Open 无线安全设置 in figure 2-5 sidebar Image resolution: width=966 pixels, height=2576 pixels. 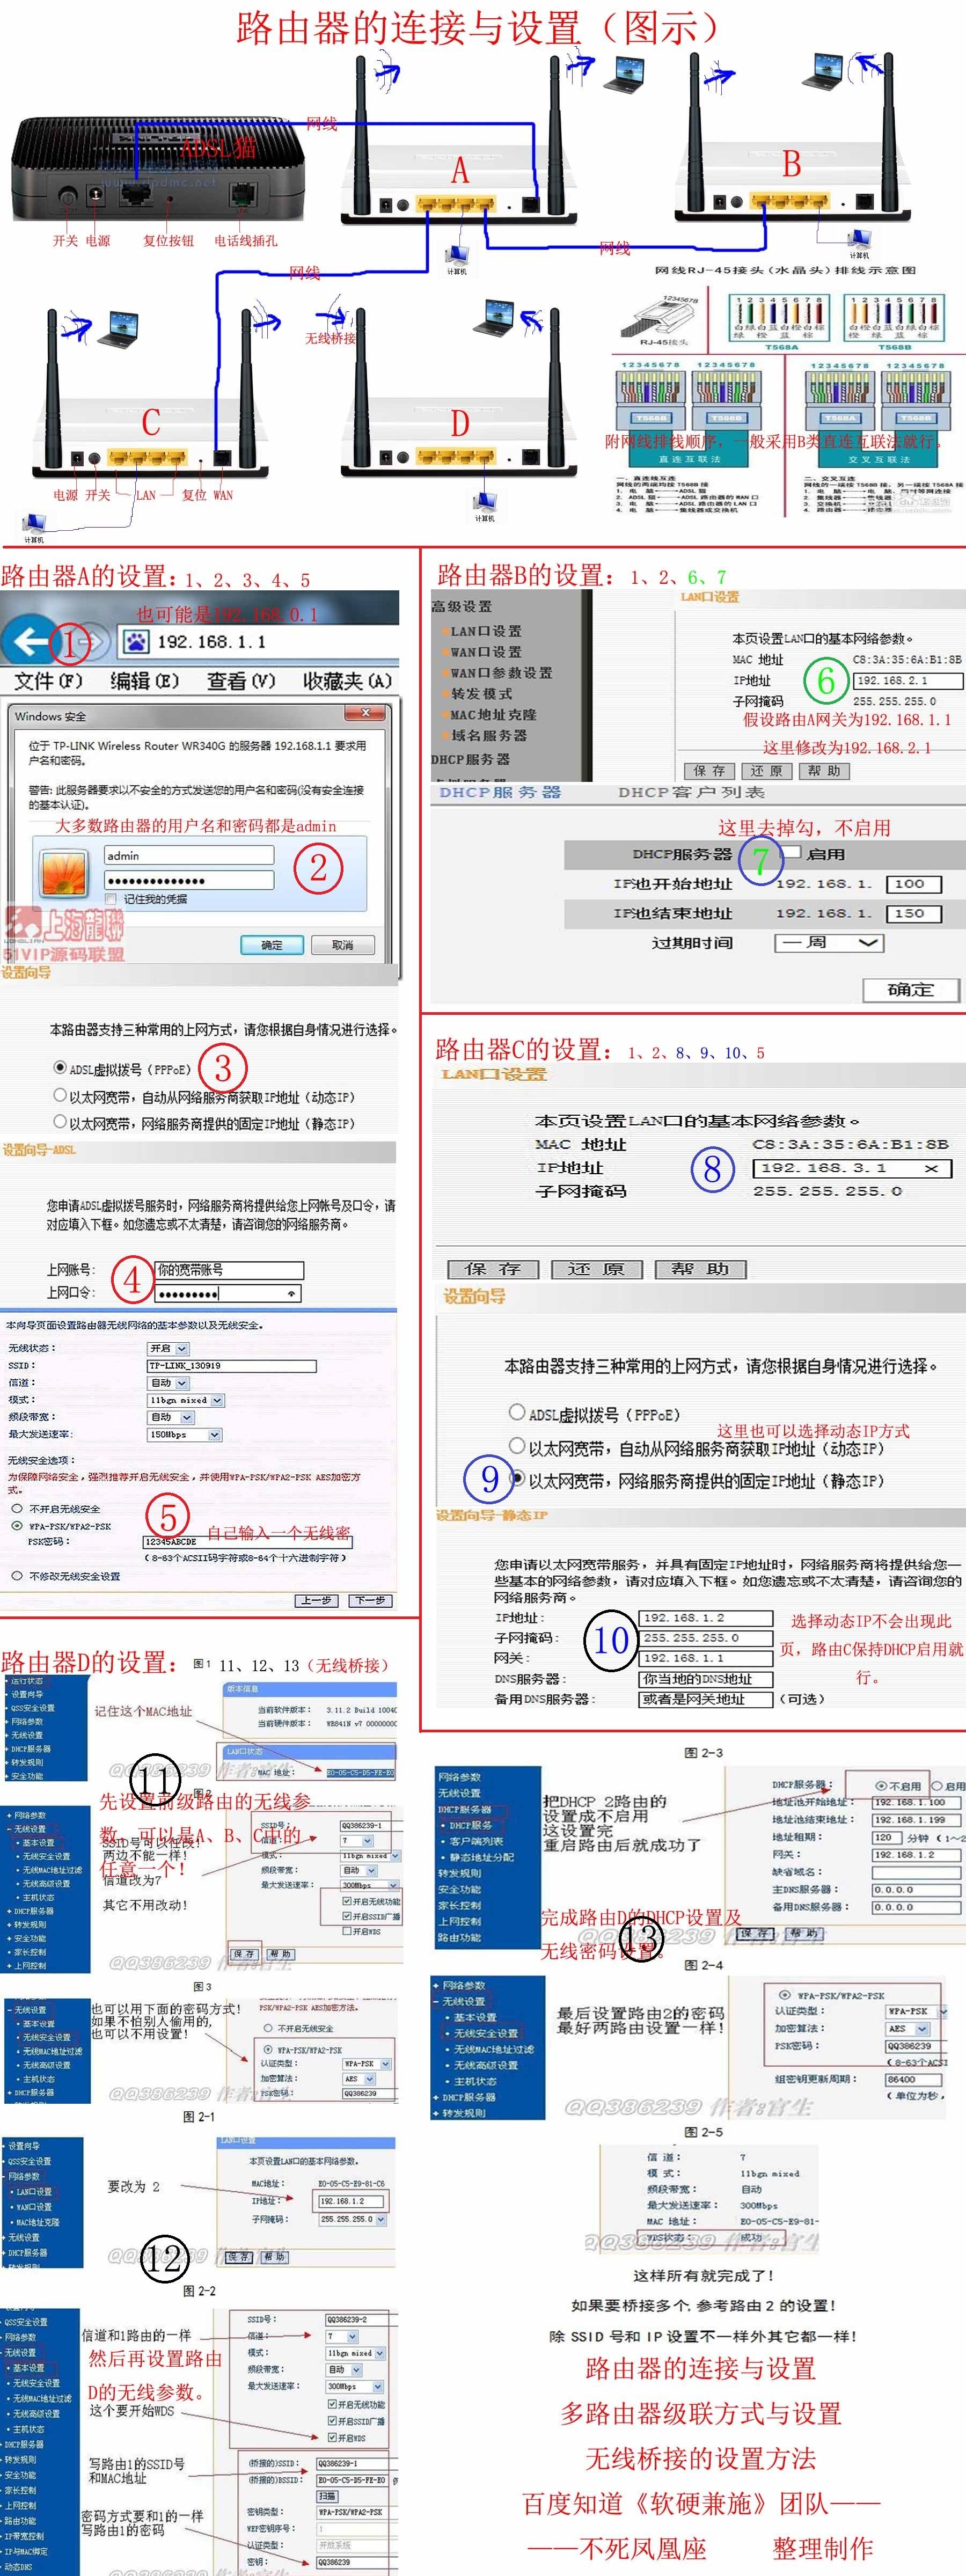coord(487,2033)
